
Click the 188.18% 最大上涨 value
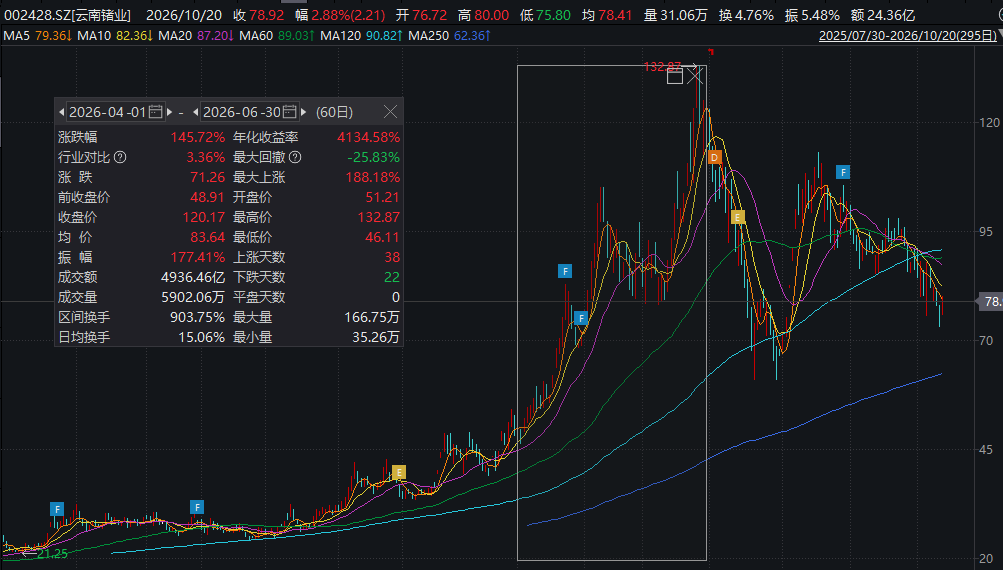coord(373,177)
